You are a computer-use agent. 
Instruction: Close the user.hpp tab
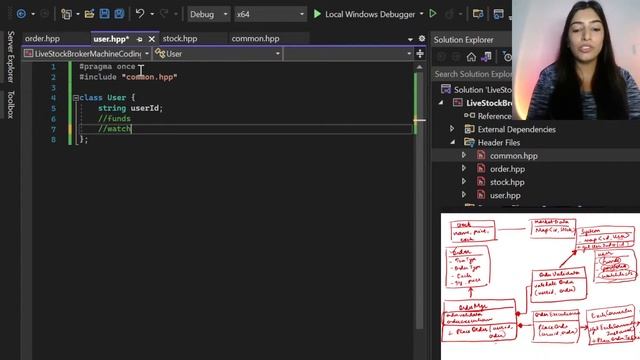click(x=152, y=39)
